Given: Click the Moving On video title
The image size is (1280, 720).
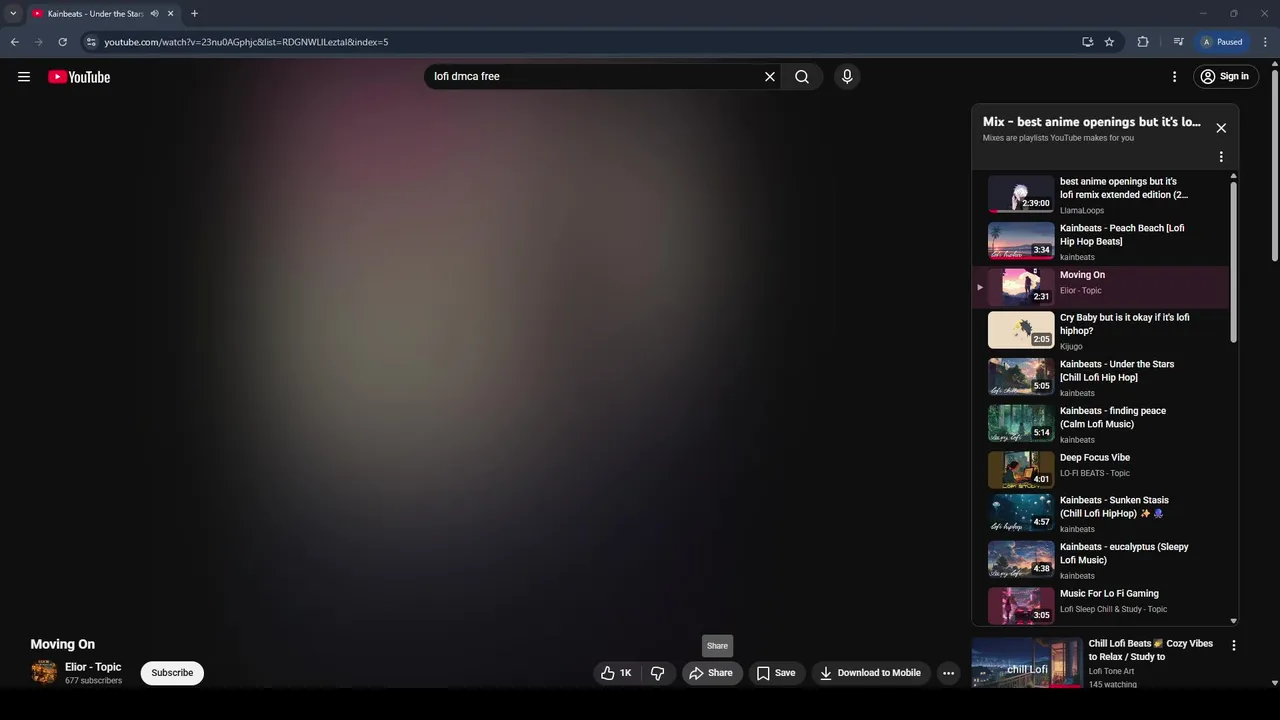Looking at the screenshot, I should coord(63,645).
